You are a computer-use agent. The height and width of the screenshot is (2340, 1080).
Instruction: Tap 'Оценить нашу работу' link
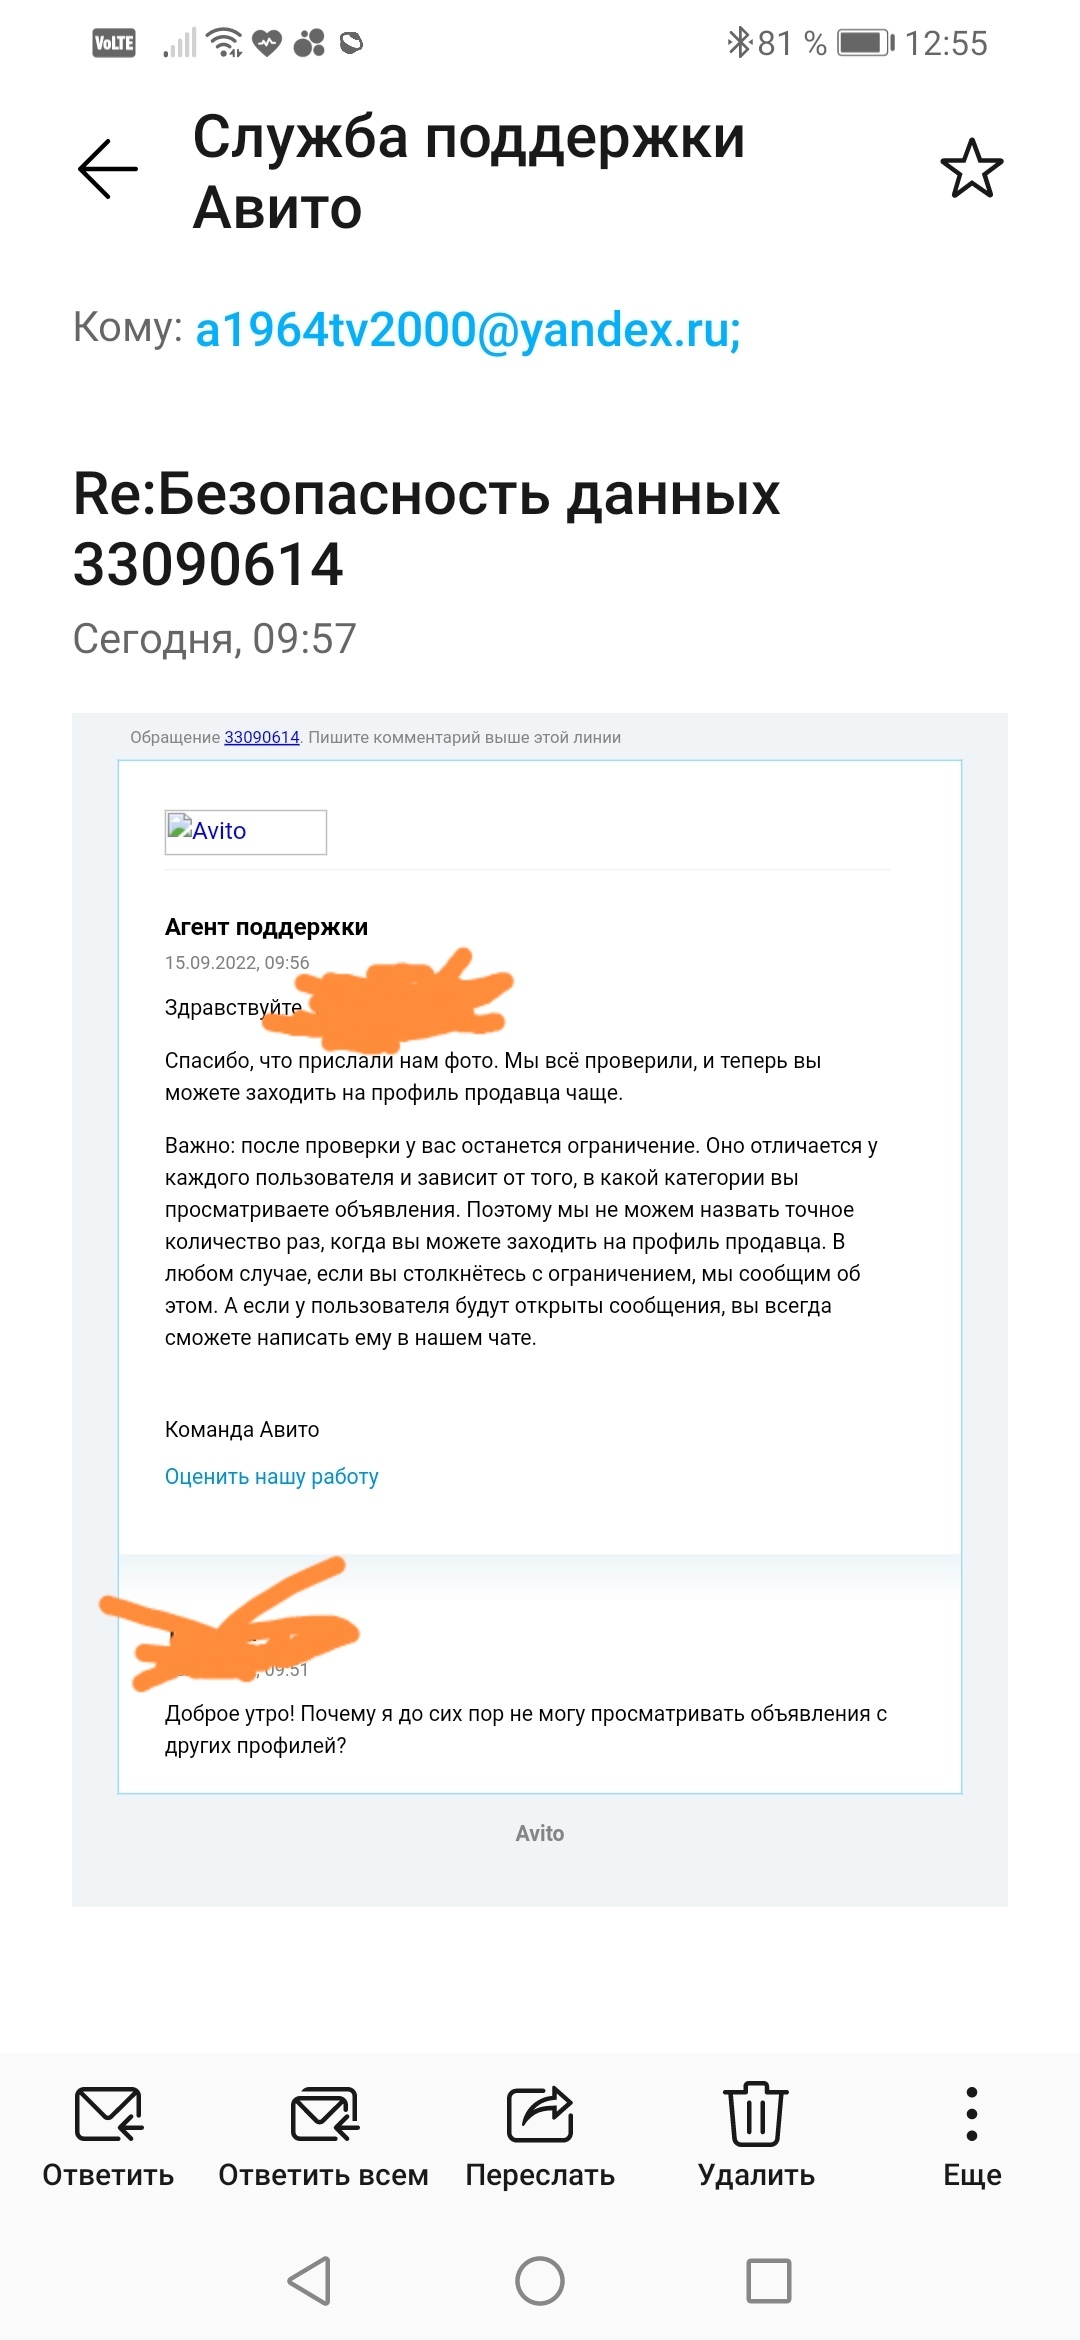click(272, 1477)
